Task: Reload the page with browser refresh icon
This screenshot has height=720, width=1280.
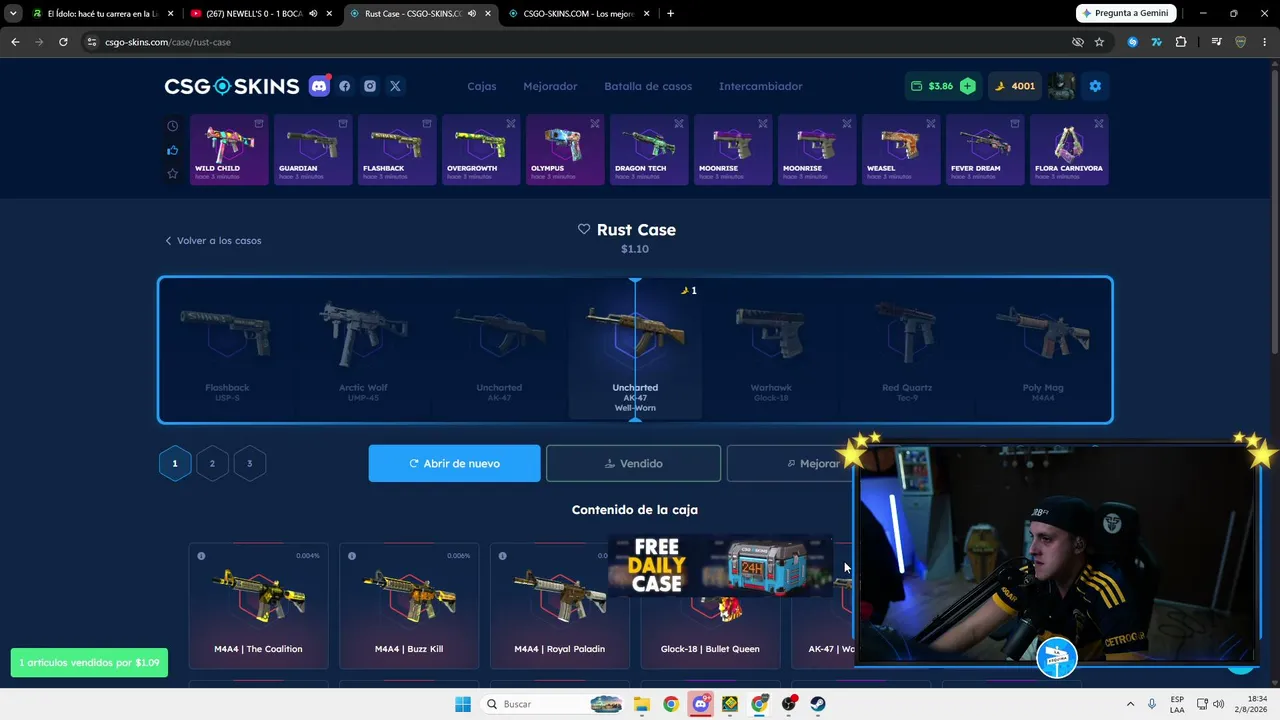Action: tap(63, 42)
